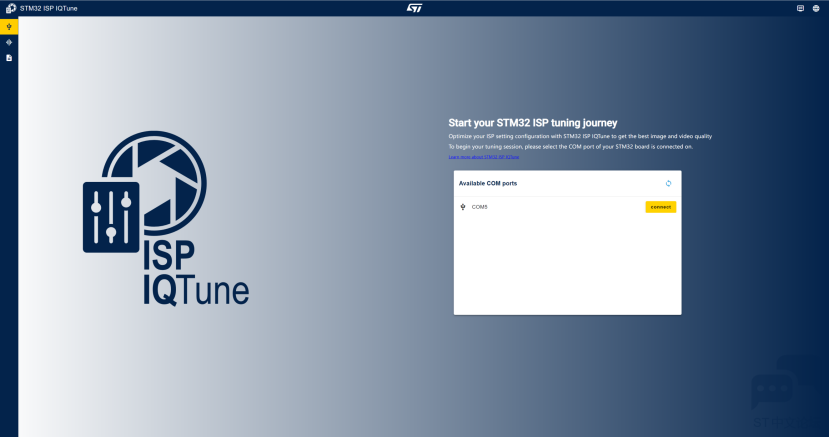Click the STM32 ISP IQTune app logo icon
The height and width of the screenshot is (438, 830).
pos(11,8)
